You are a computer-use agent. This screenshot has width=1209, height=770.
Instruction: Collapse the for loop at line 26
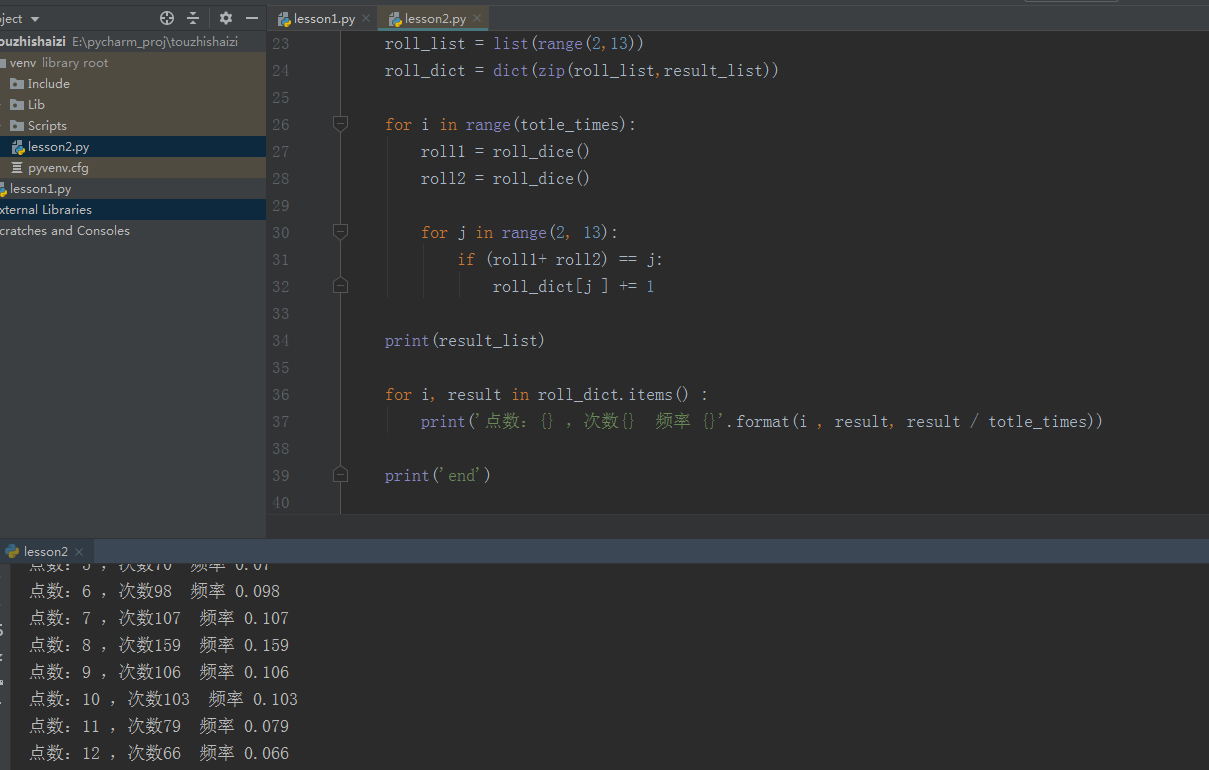click(340, 124)
